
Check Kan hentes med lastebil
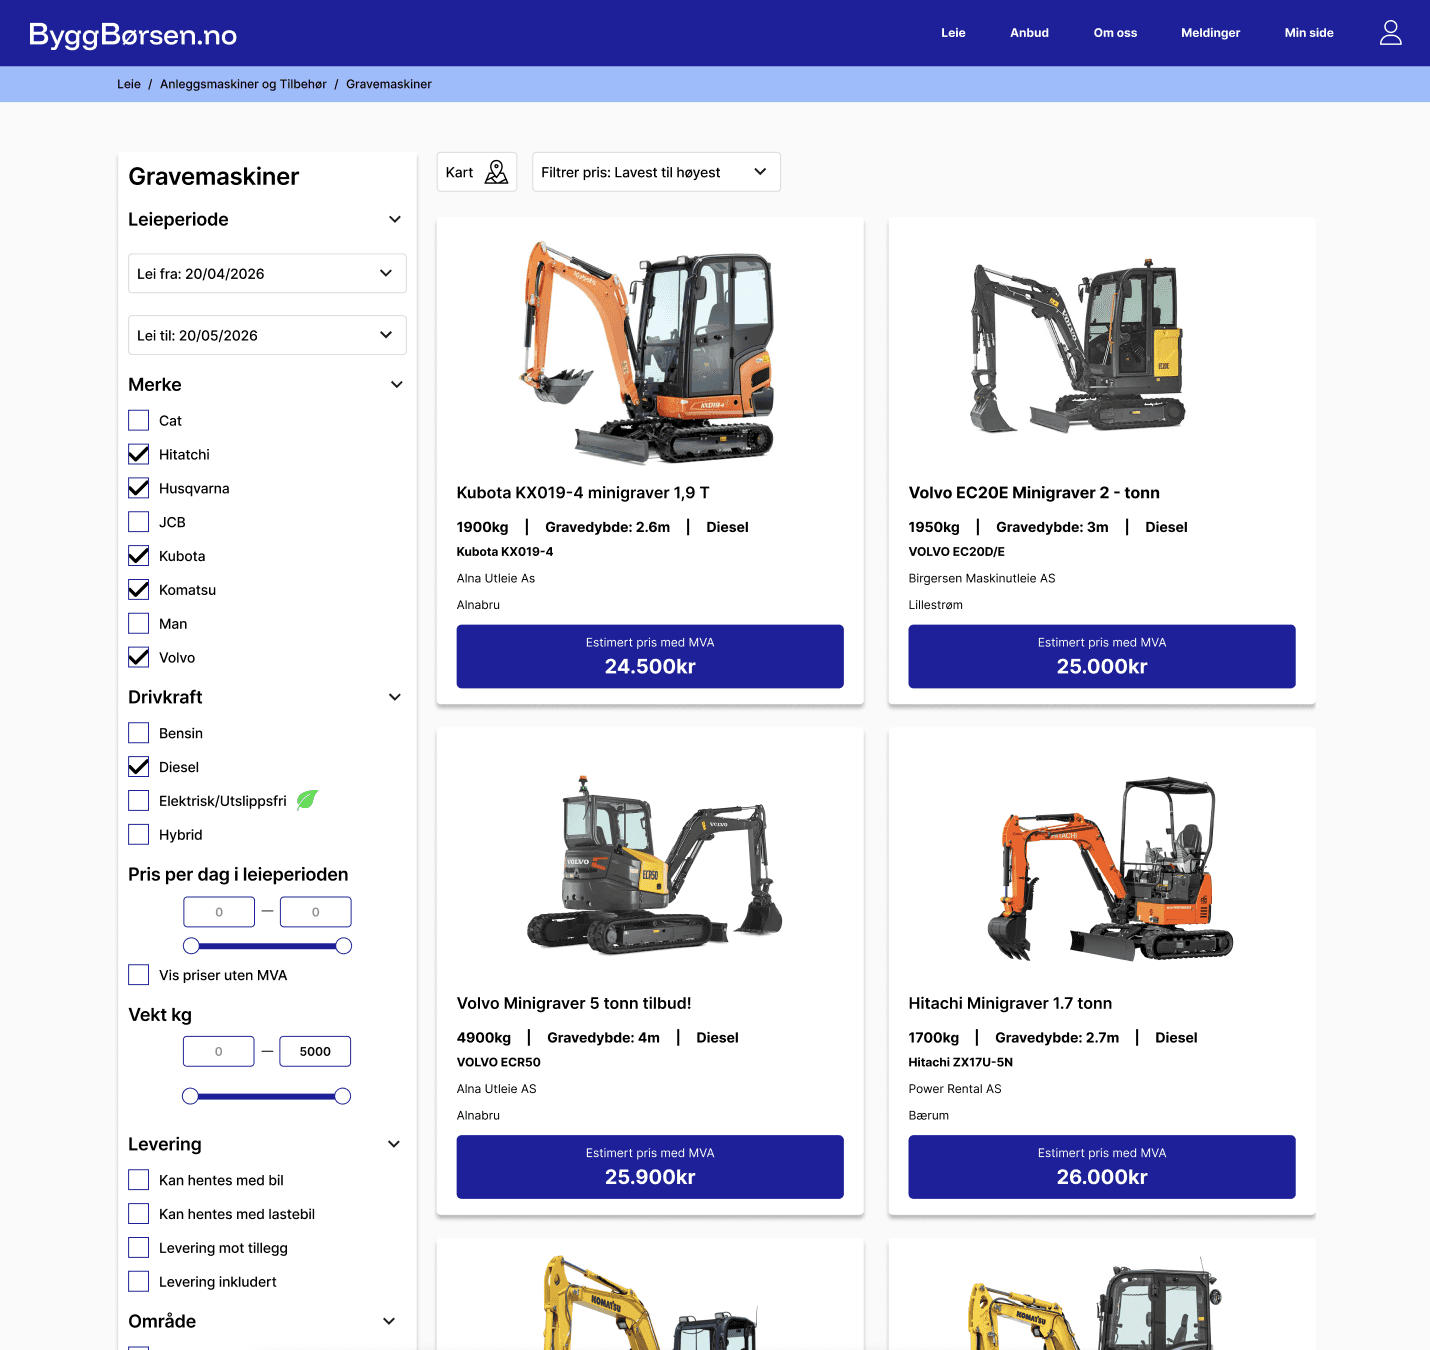[x=139, y=1214]
